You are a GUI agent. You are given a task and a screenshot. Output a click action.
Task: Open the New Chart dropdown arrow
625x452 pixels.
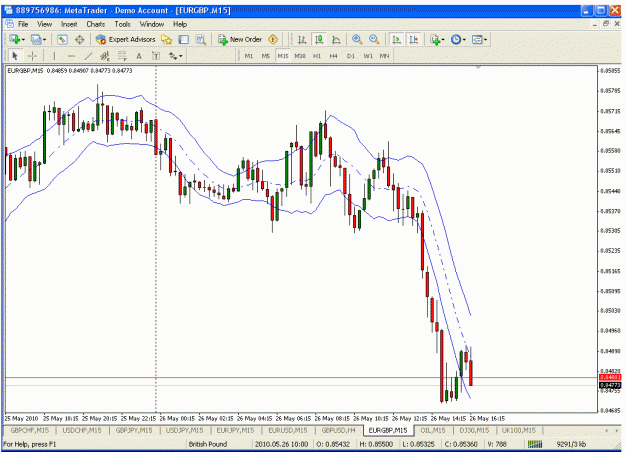(x=23, y=39)
